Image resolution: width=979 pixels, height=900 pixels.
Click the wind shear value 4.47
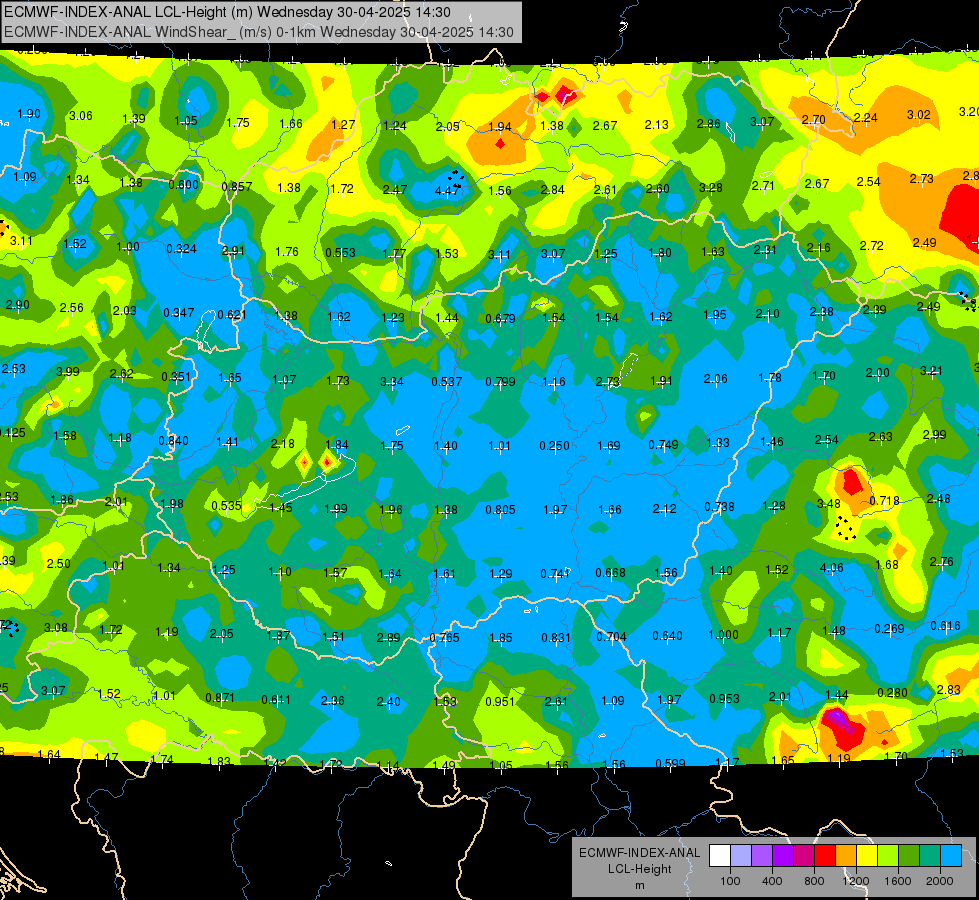tap(447, 190)
